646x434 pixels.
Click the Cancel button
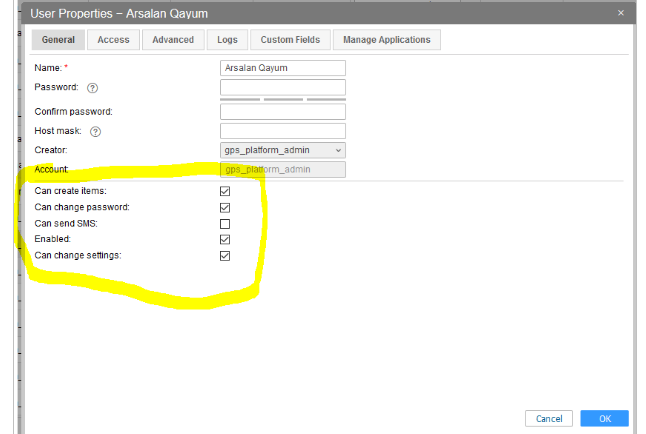pyautogui.click(x=549, y=418)
